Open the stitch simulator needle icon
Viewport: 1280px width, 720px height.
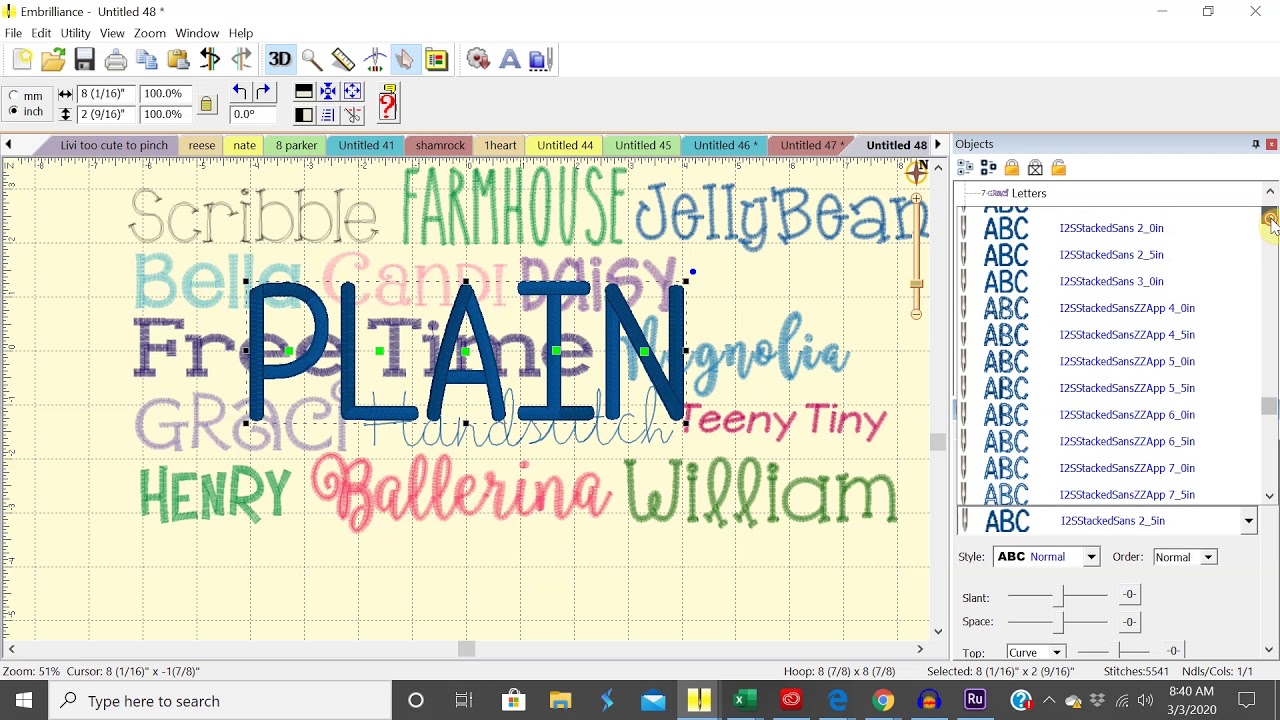point(374,60)
